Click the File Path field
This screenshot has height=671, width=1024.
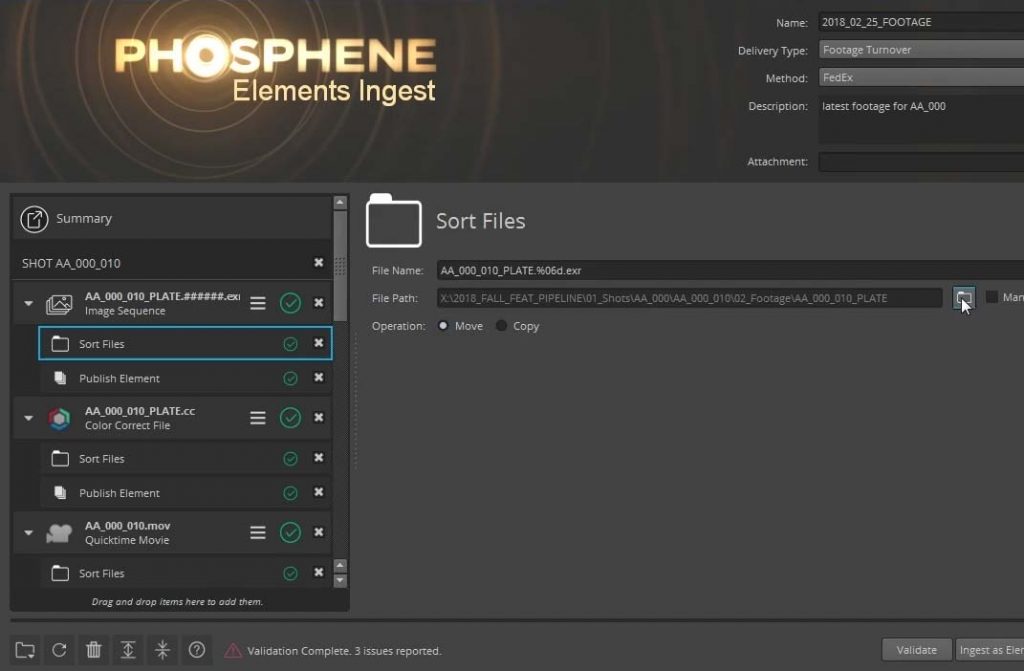tap(690, 299)
